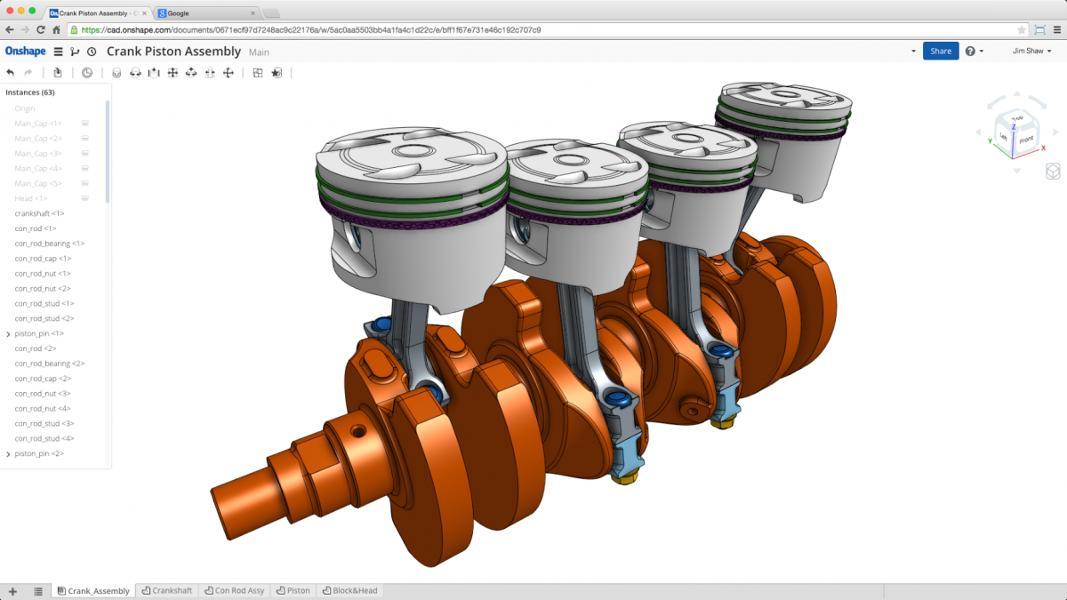Select crankshaft <1> in the instances list
The image size is (1067, 600).
[x=40, y=214]
